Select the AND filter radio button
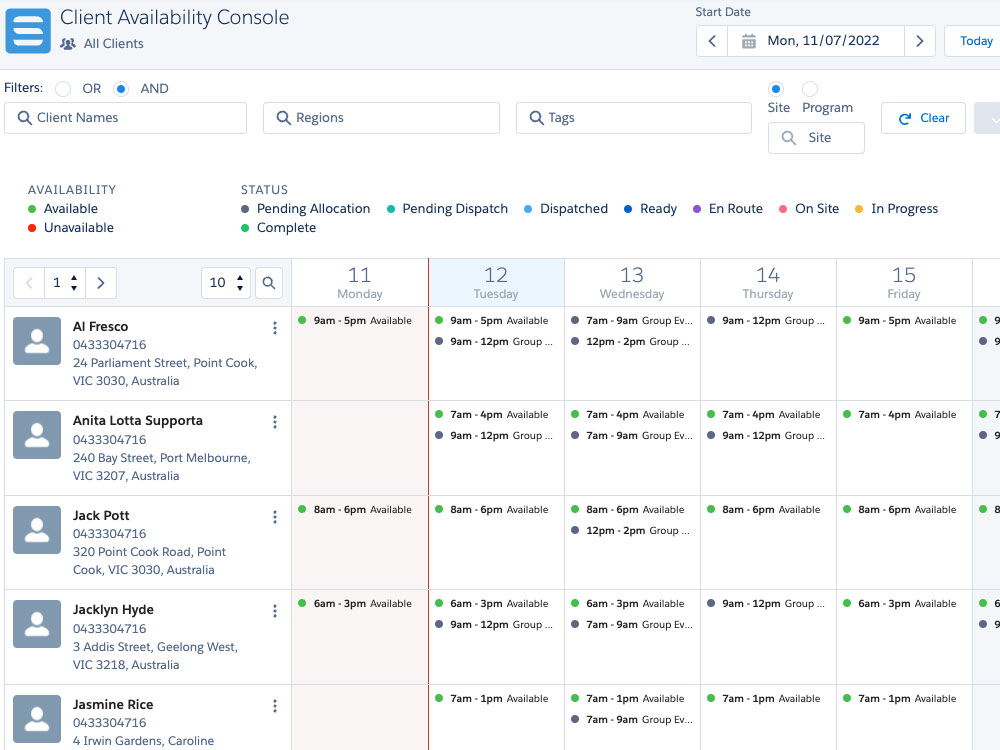Viewport: 1000px width, 750px height. click(121, 89)
